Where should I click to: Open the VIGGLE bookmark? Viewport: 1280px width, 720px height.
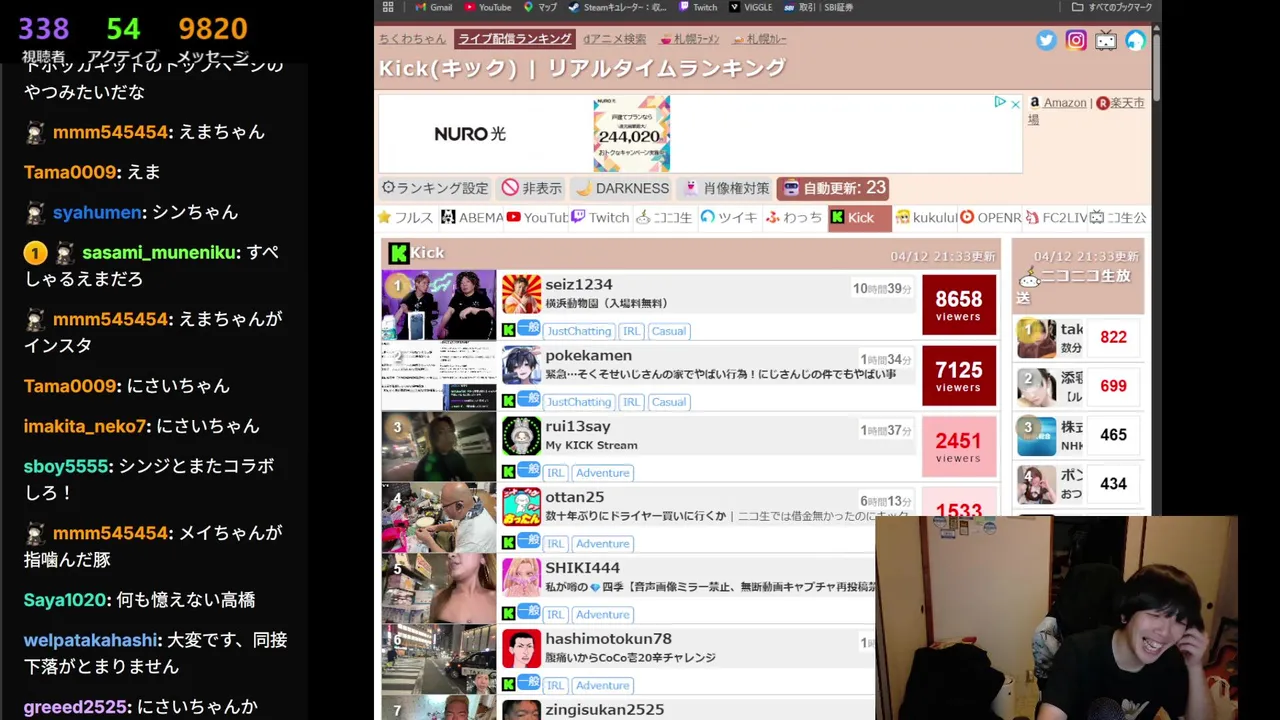[x=749, y=7]
